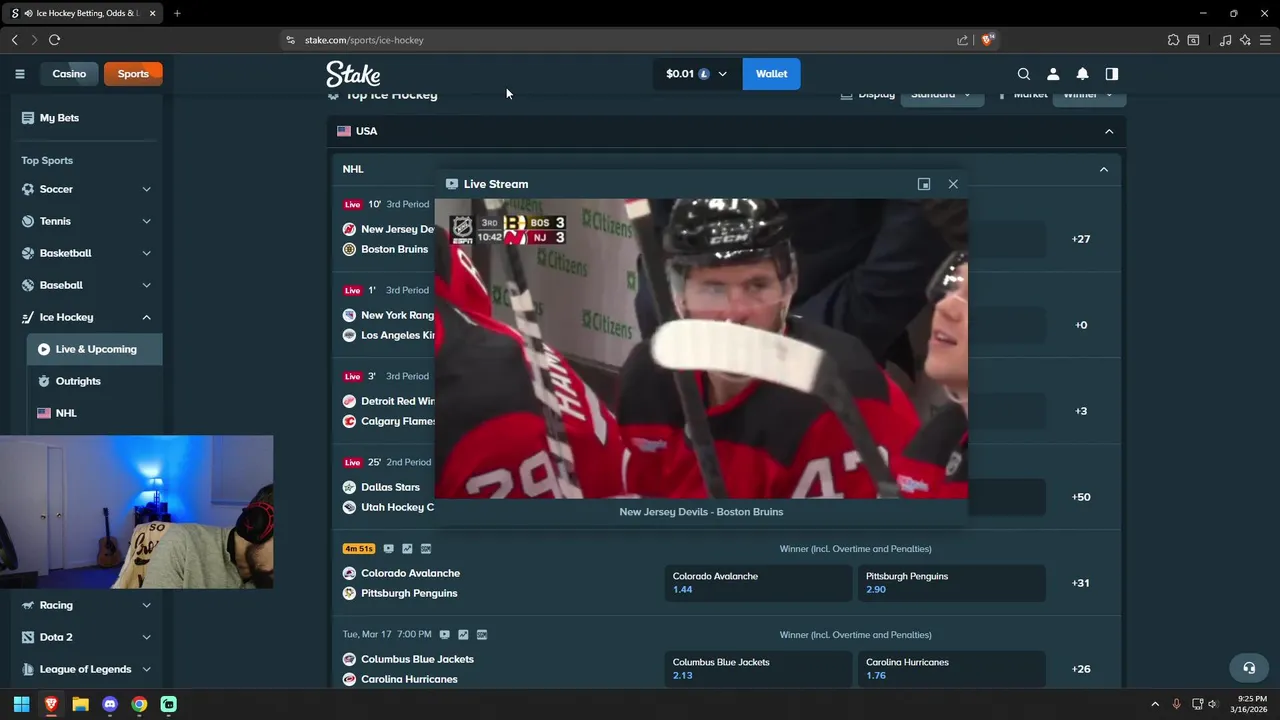This screenshot has width=1280, height=720.
Task: Toggle the bet slip side panel icon
Action: [1112, 74]
